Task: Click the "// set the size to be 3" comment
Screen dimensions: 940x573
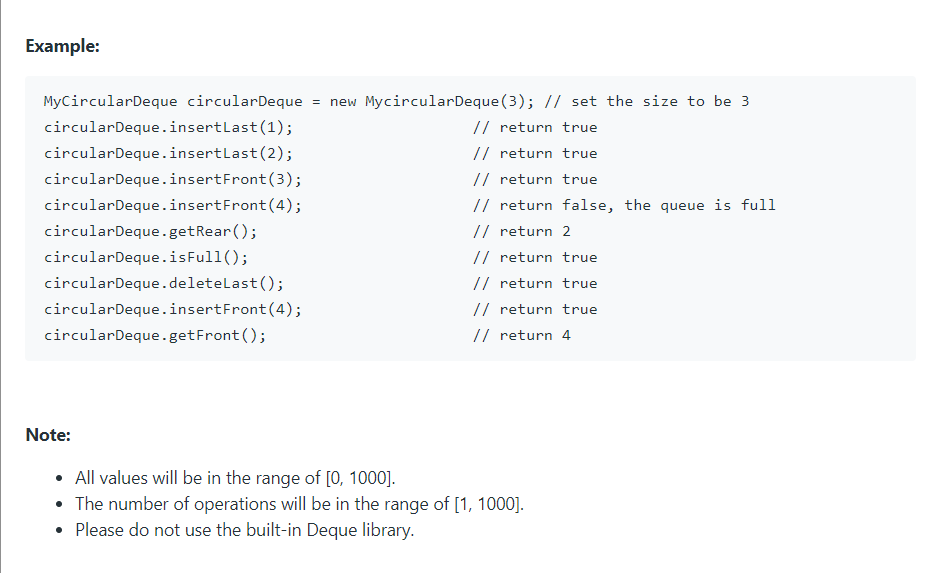Action: (x=647, y=101)
